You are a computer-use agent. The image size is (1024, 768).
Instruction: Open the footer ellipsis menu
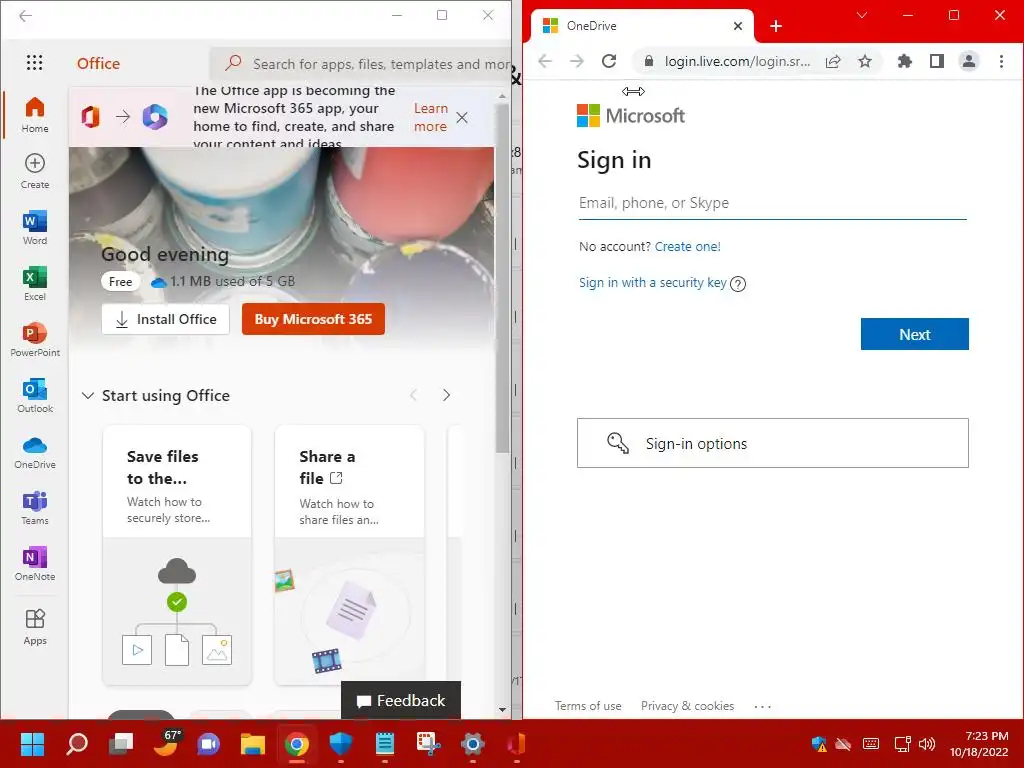click(x=762, y=707)
